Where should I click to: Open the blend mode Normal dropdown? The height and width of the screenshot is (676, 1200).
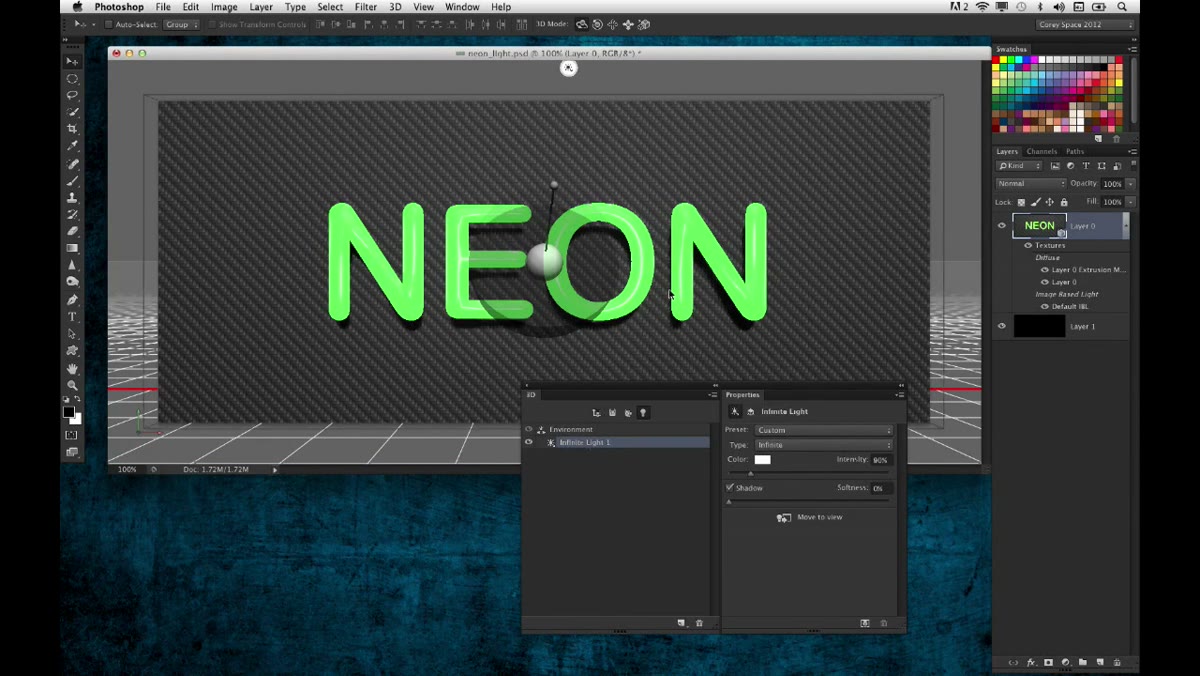click(1031, 184)
